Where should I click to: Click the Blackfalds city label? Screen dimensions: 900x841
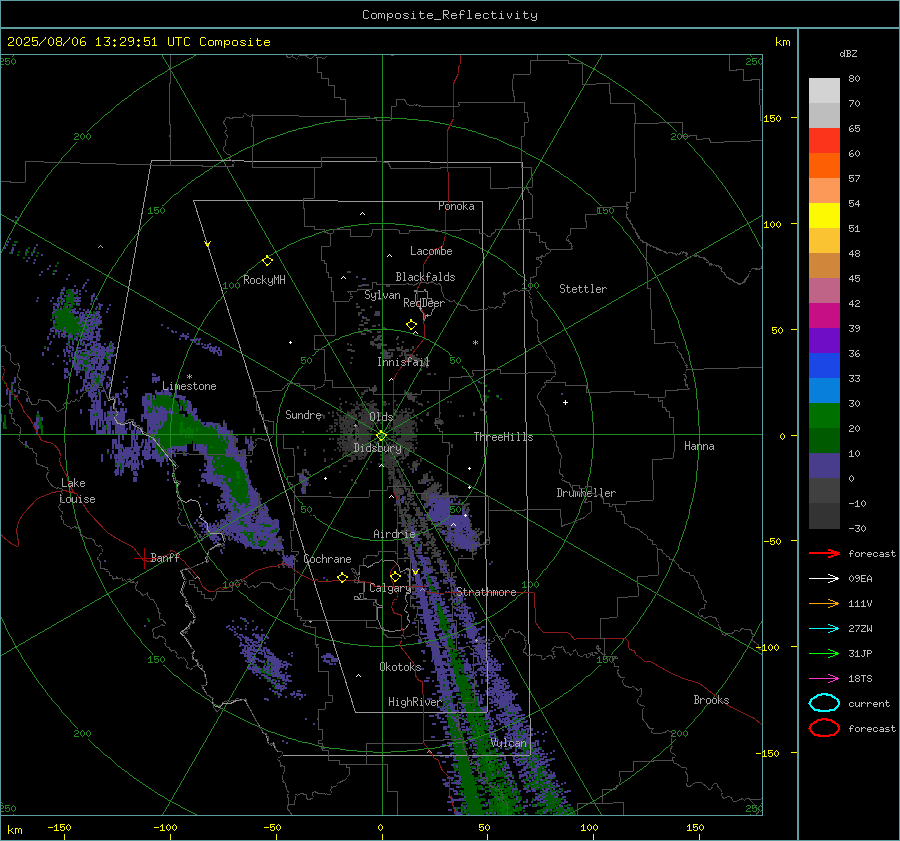[425, 277]
